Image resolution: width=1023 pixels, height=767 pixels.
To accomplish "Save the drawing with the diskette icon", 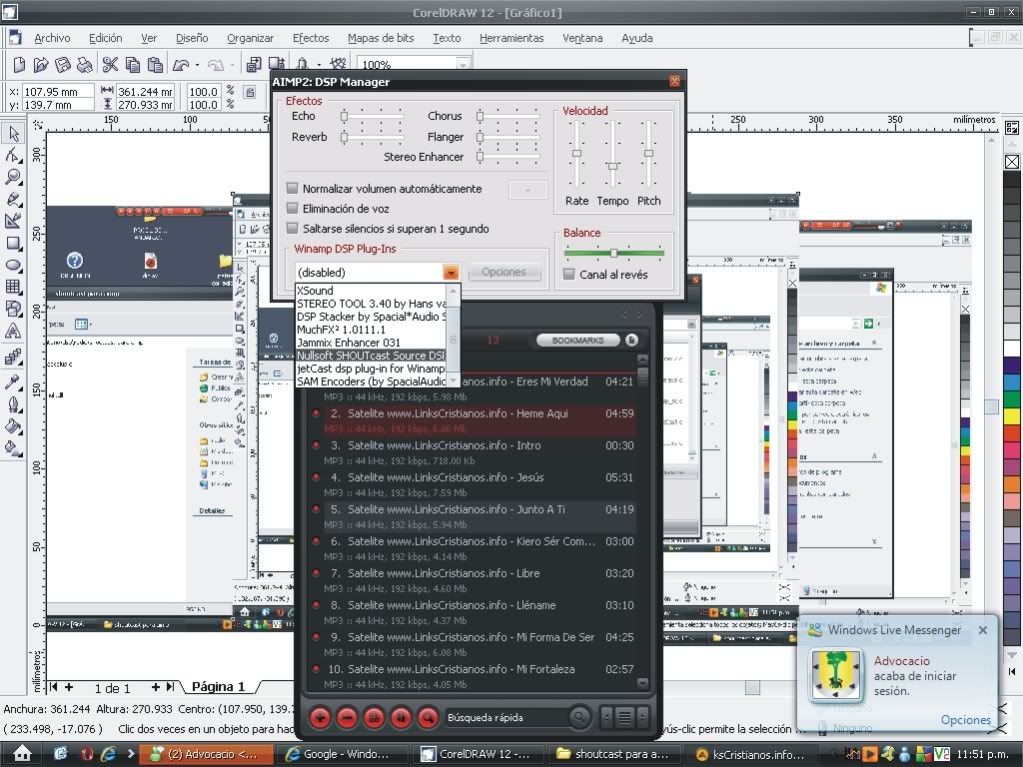I will click(x=63, y=65).
